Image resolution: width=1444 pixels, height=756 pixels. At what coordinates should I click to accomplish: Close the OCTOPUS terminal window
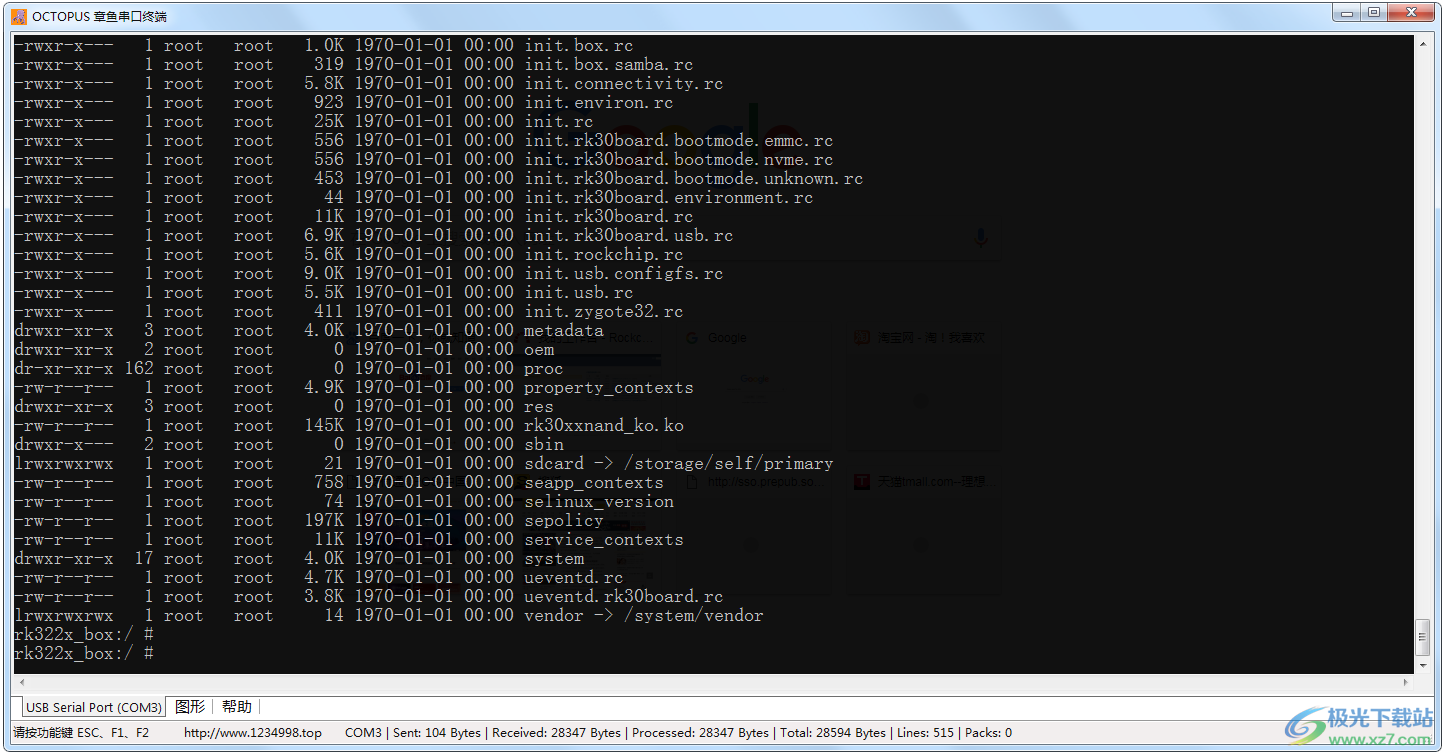tap(1412, 13)
